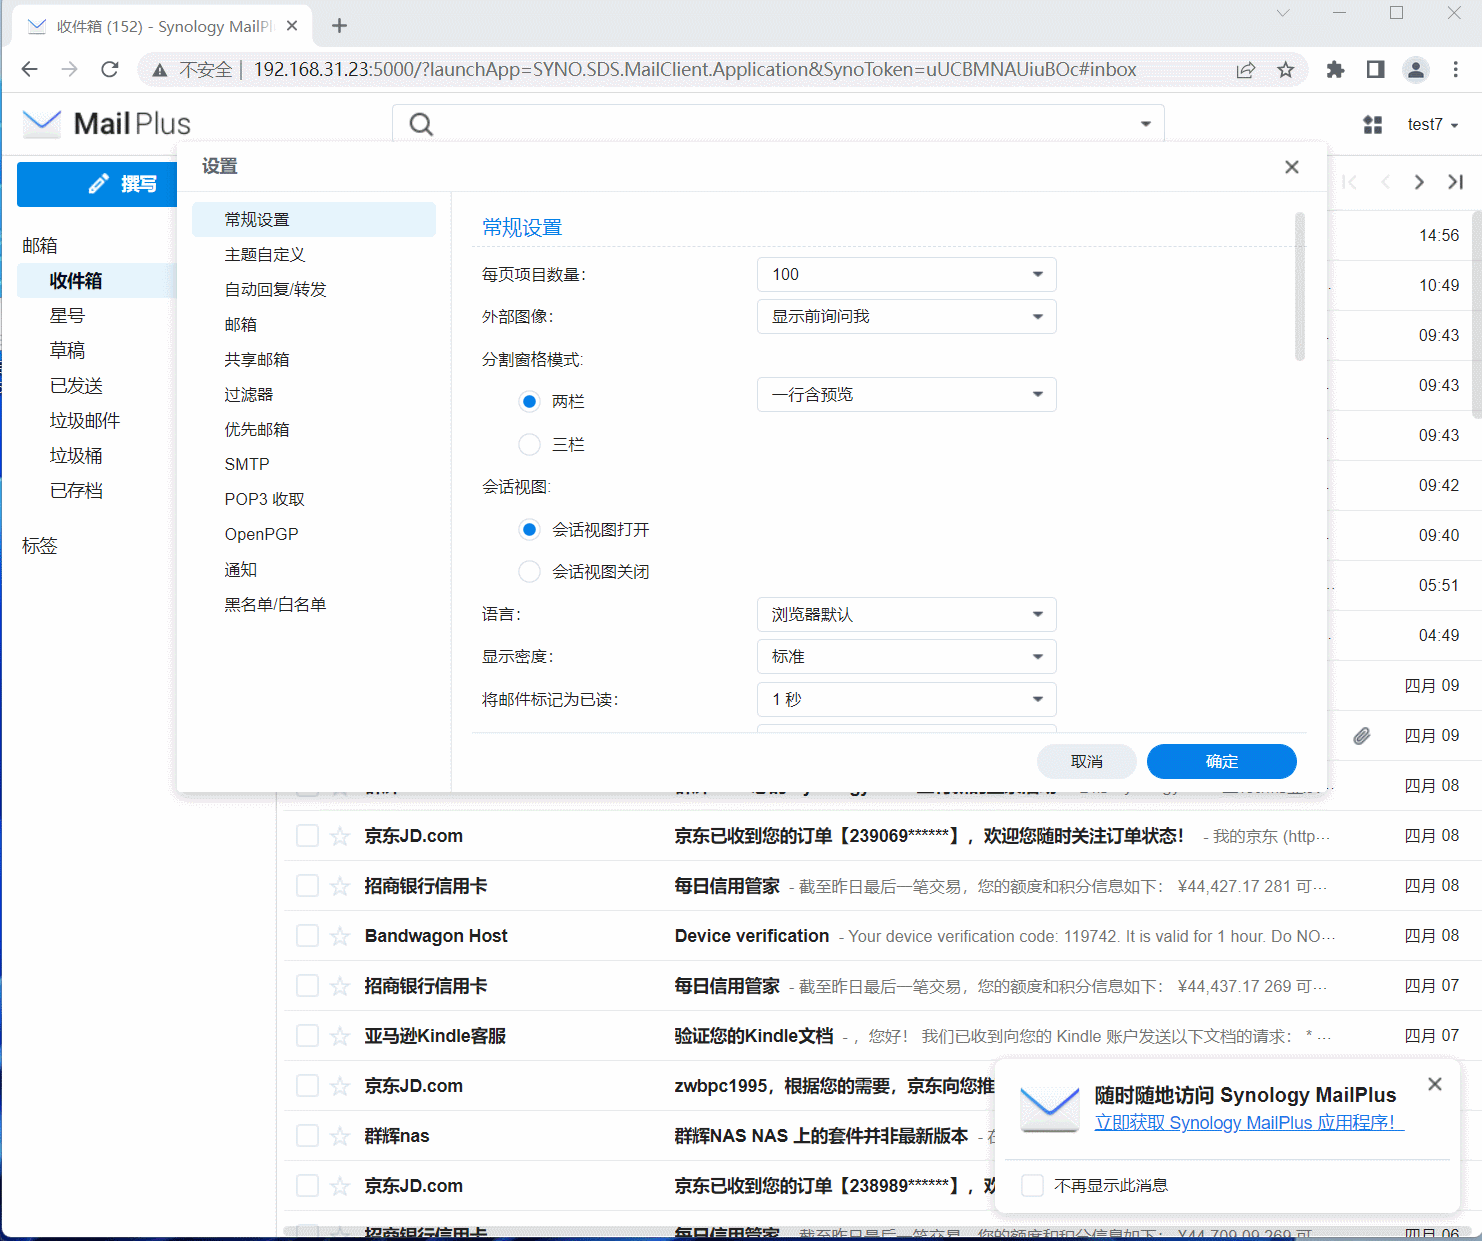The image size is (1482, 1241).
Task: Open test7 user account menu
Action: pyautogui.click(x=1433, y=124)
